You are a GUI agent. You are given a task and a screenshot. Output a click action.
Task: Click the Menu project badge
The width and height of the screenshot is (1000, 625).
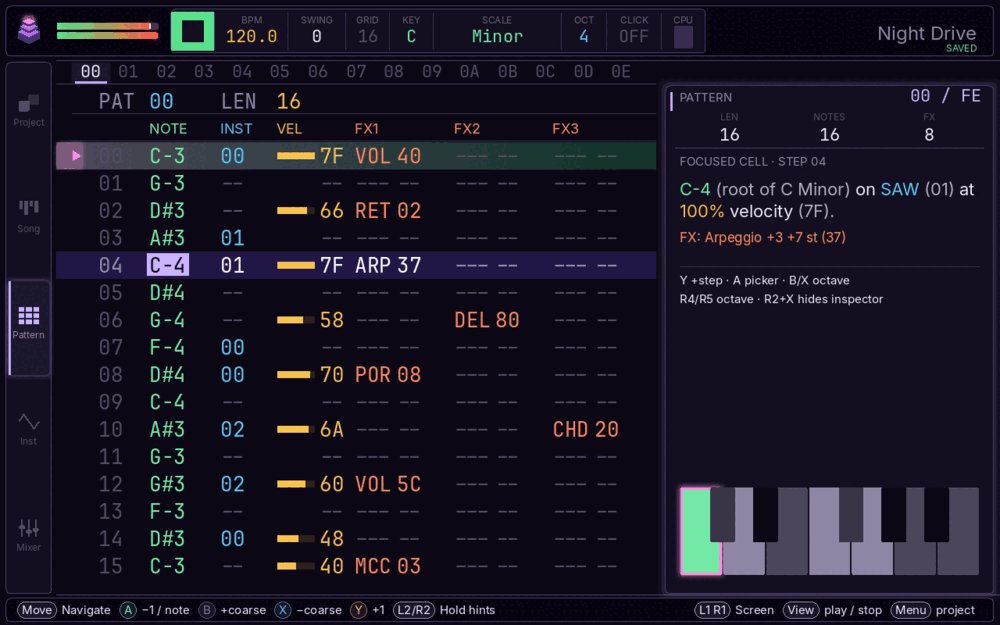click(x=910, y=610)
